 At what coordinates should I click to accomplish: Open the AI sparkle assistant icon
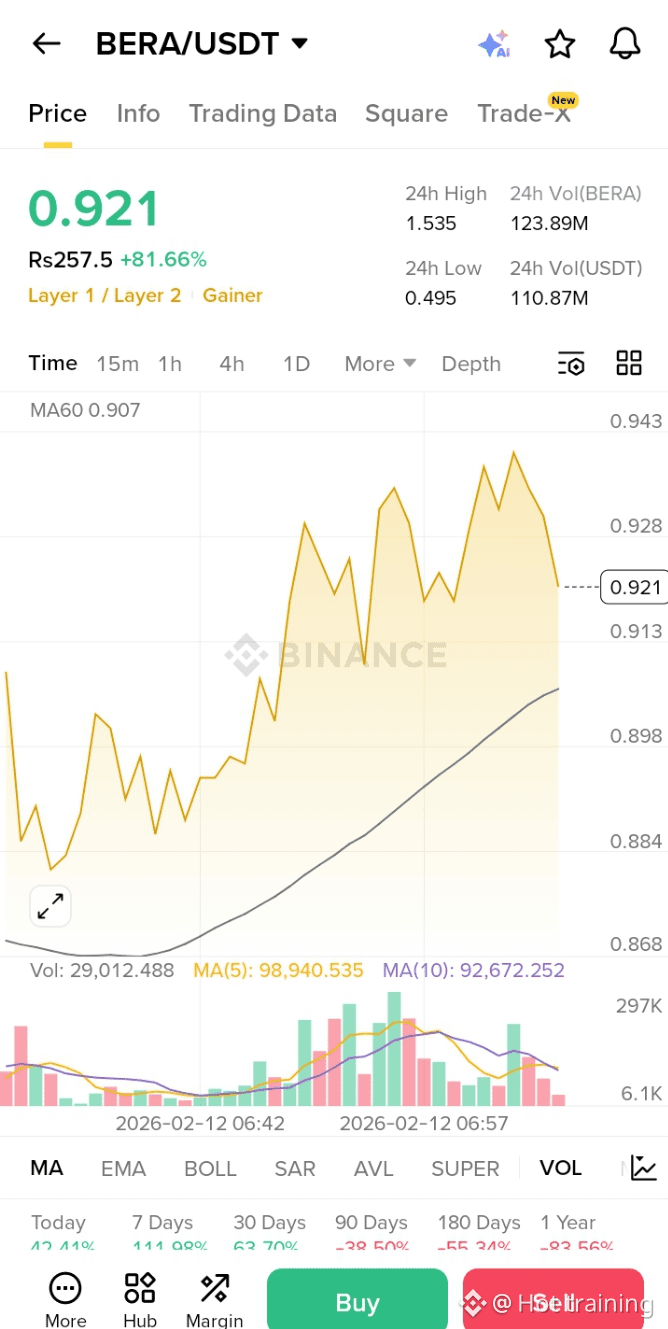494,44
